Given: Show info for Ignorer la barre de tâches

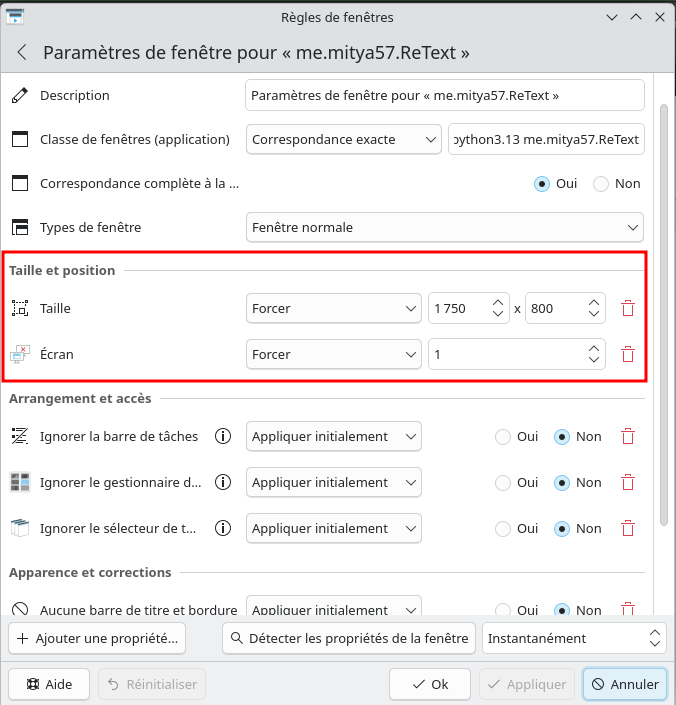Looking at the screenshot, I should pos(224,437).
